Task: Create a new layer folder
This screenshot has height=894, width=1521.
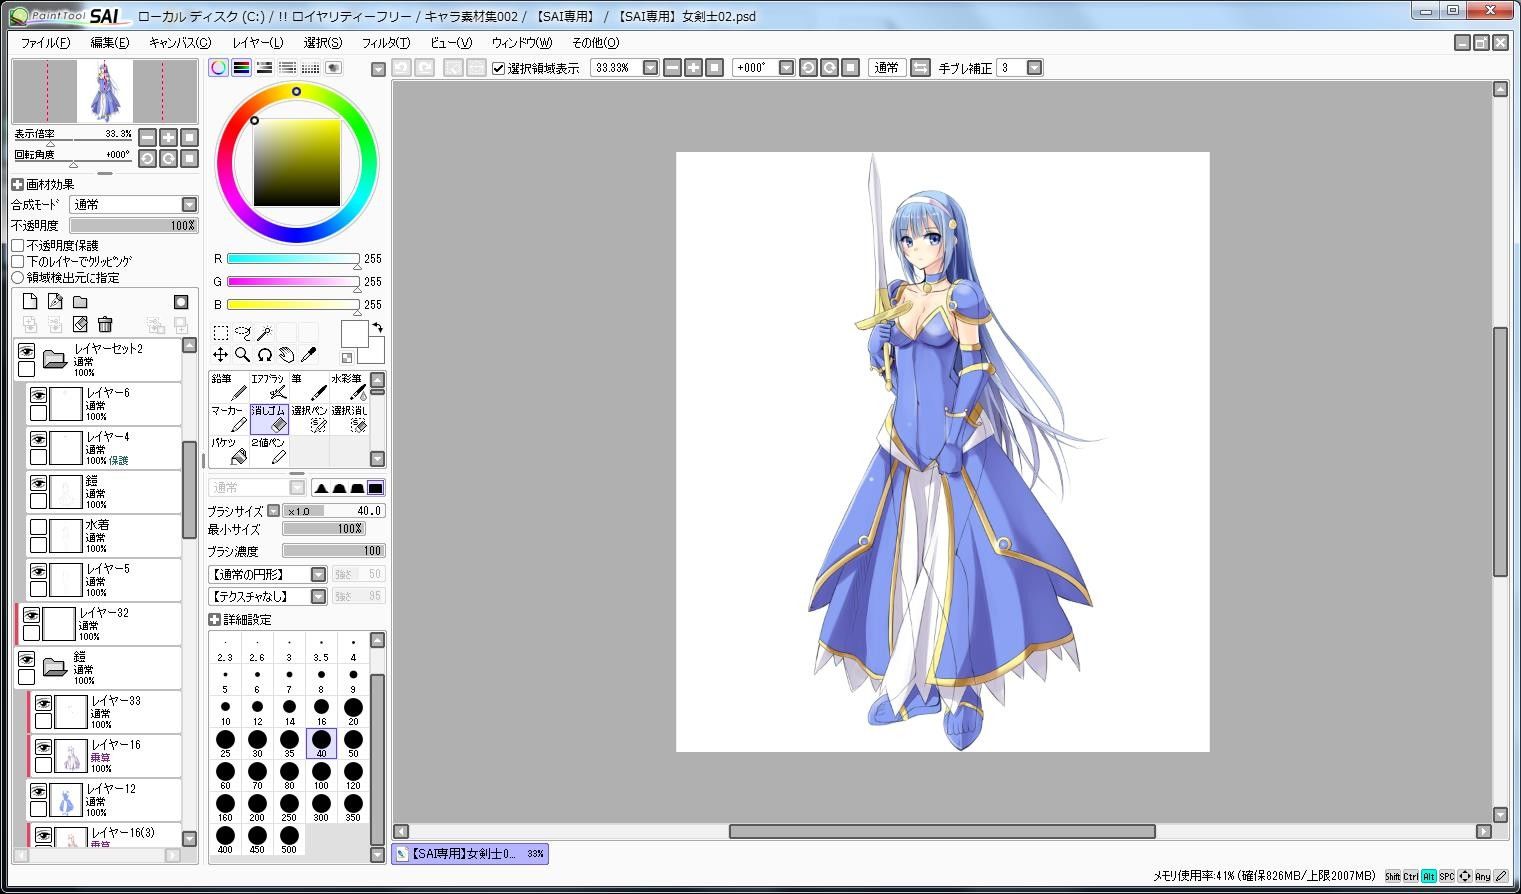Action: (80, 301)
